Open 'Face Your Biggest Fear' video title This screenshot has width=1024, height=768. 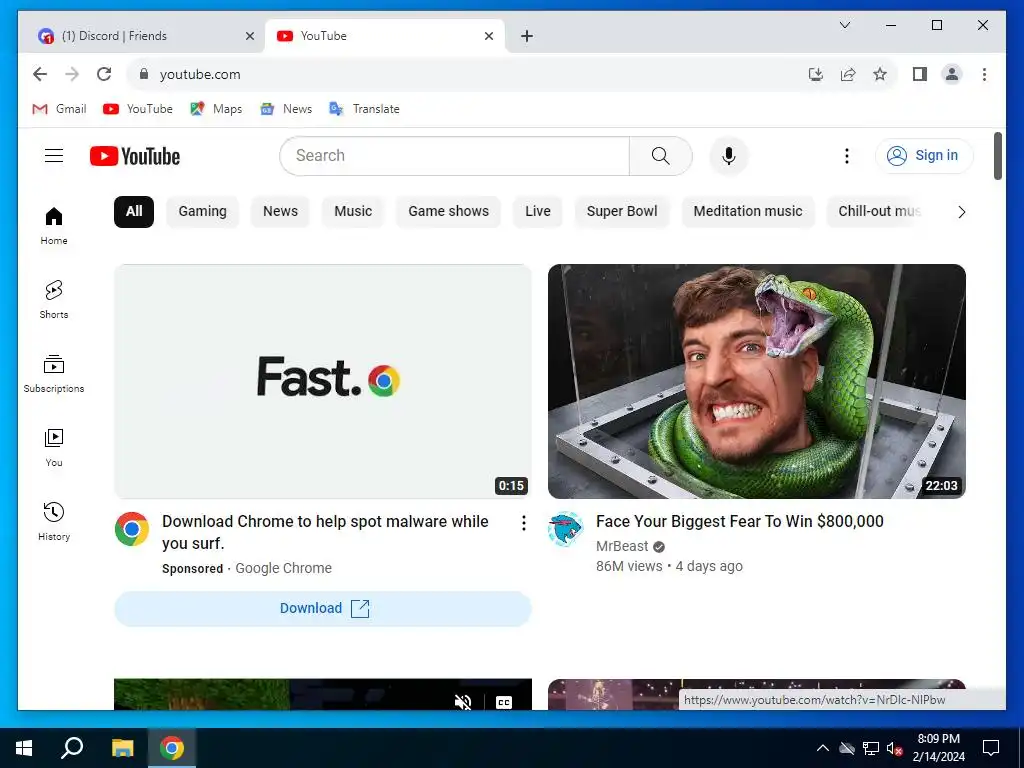739,521
